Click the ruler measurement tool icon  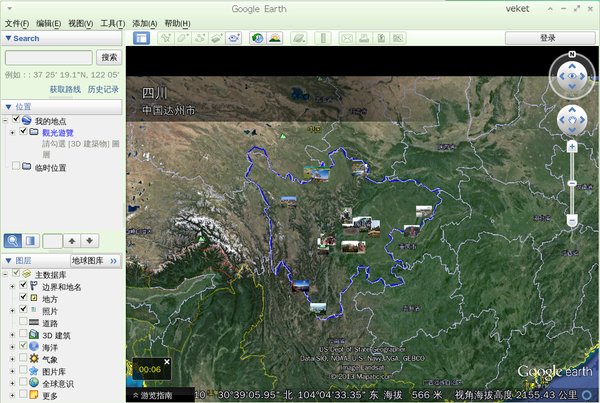coord(322,38)
